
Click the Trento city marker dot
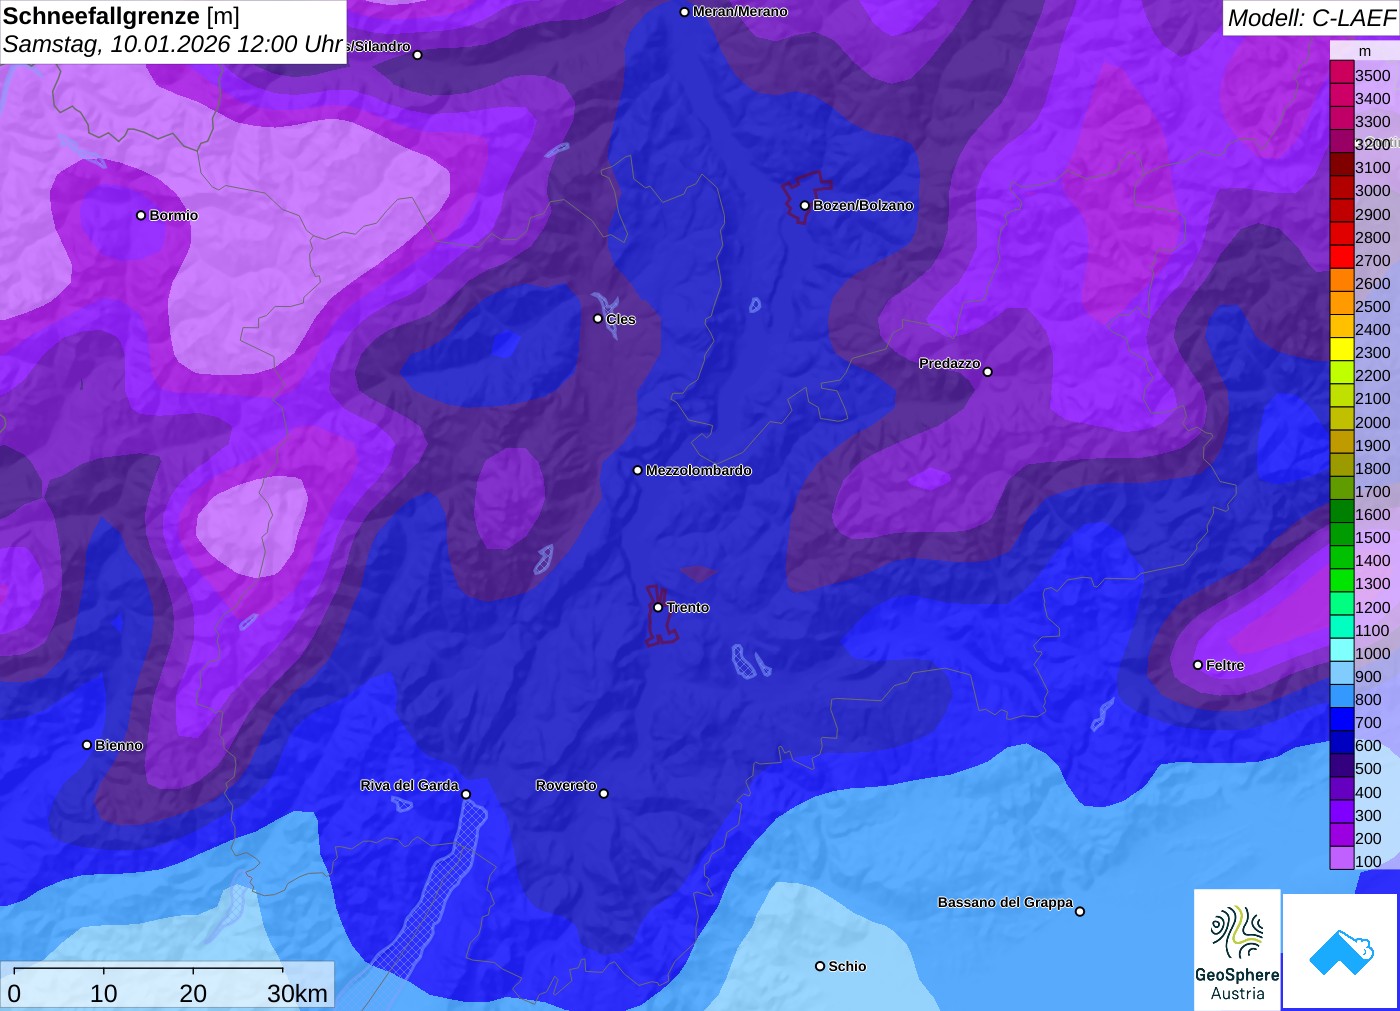(x=658, y=607)
